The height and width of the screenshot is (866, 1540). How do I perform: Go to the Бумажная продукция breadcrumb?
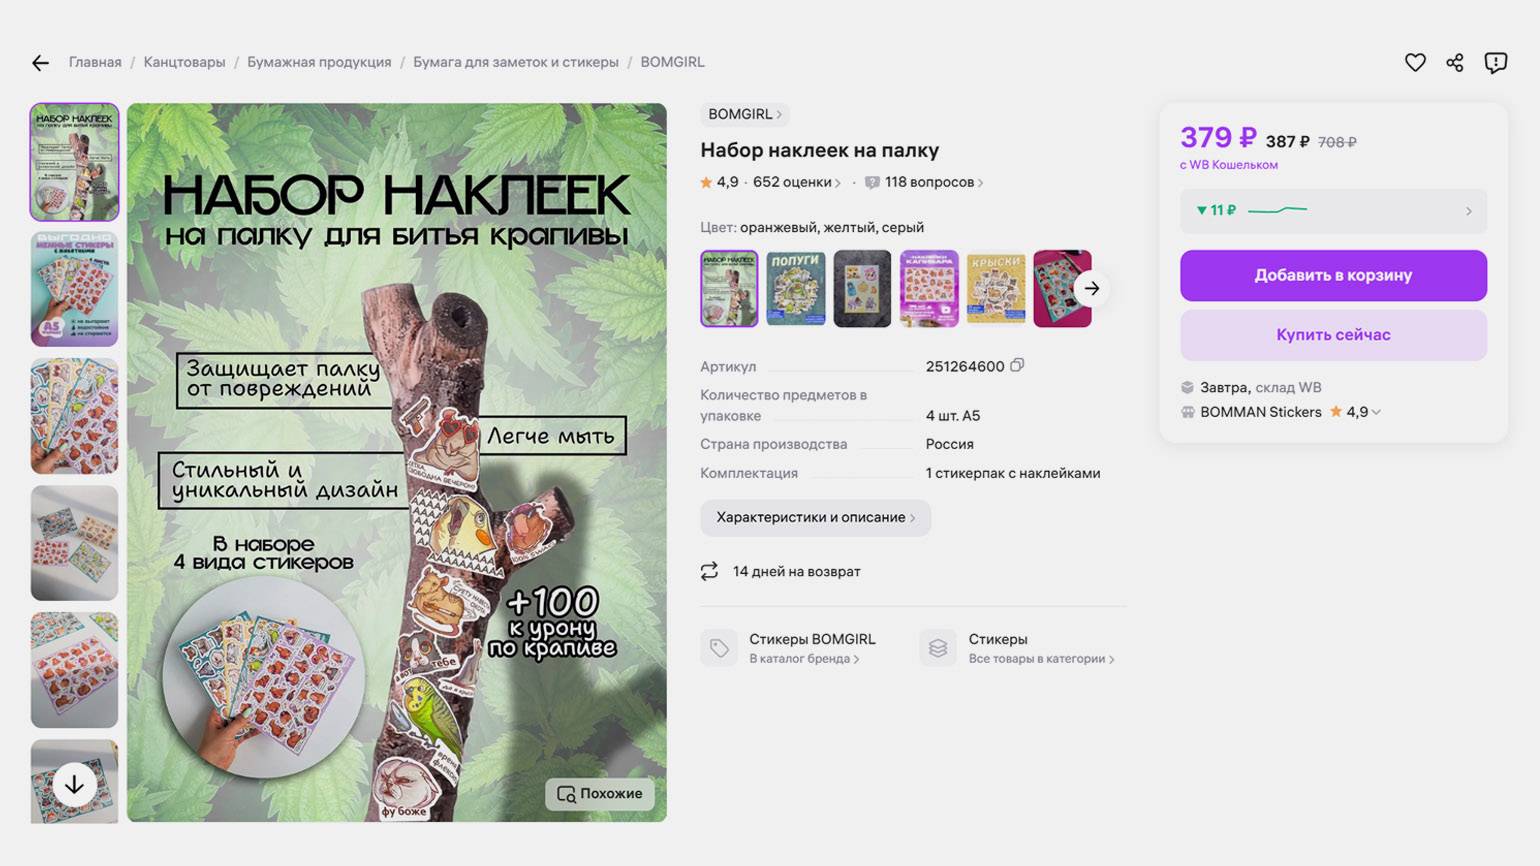tap(319, 62)
